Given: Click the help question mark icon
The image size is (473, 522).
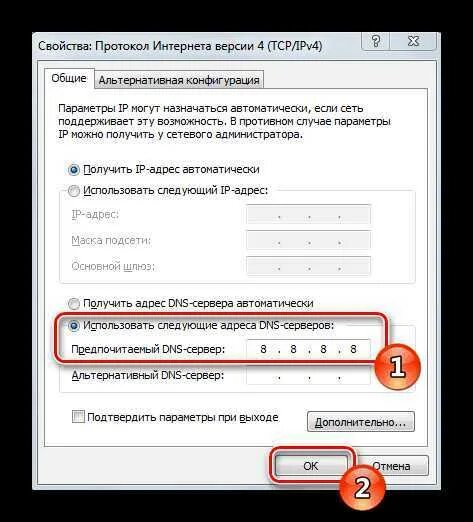Looking at the screenshot, I should pyautogui.click(x=376, y=42).
